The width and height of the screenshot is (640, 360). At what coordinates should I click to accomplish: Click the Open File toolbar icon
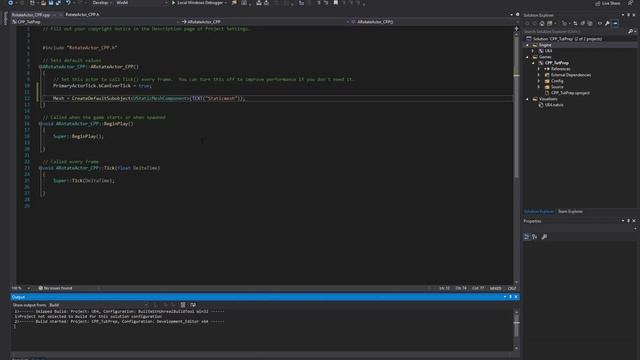click(43, 3)
